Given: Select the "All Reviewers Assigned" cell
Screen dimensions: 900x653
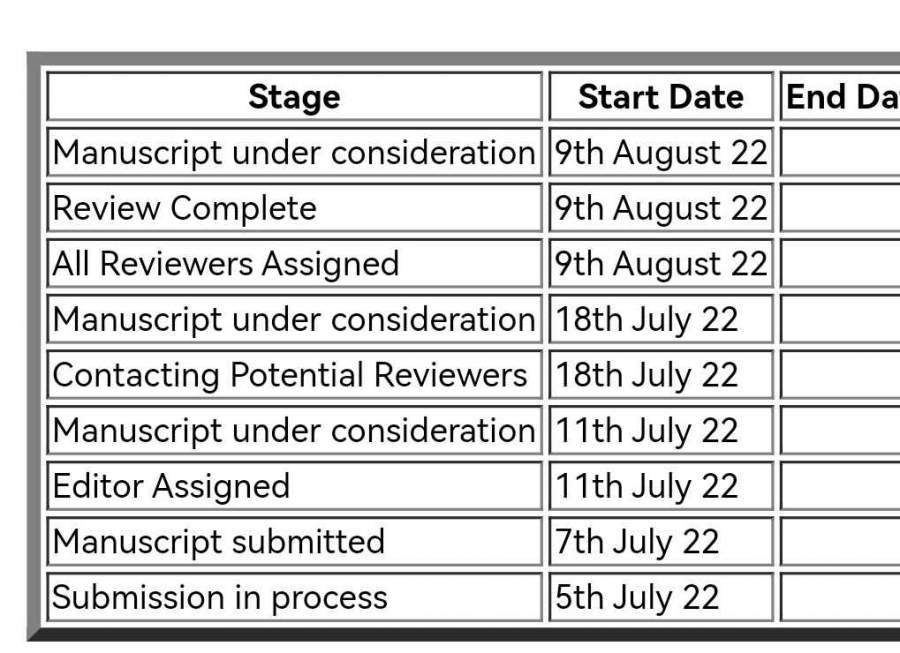Looking at the screenshot, I should 294,264.
